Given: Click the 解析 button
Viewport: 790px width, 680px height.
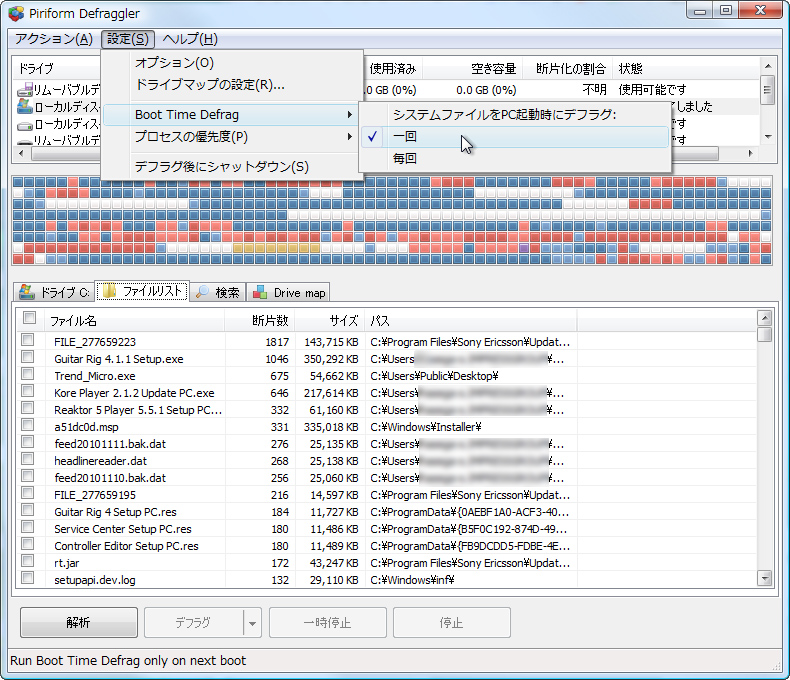Looking at the screenshot, I should click(79, 623).
